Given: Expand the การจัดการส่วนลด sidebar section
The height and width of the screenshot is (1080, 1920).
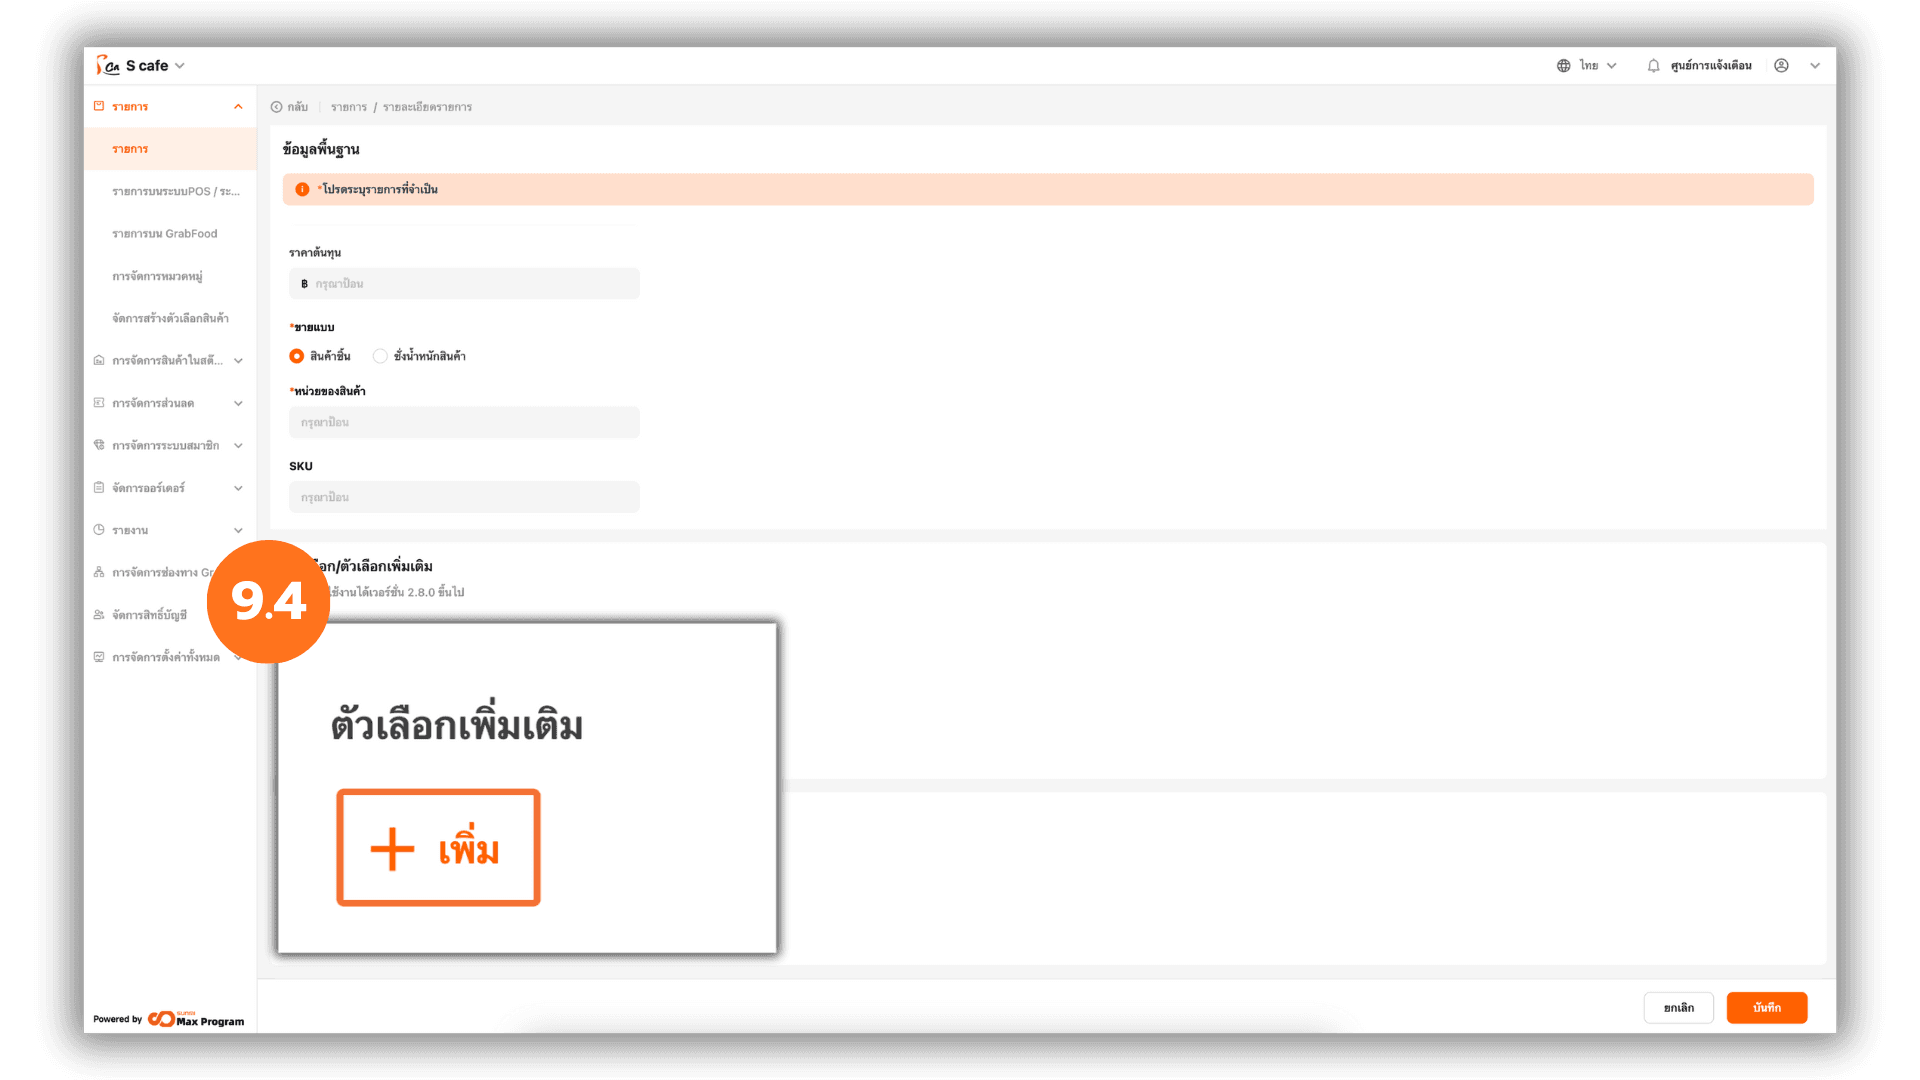Looking at the screenshot, I should 238,403.
